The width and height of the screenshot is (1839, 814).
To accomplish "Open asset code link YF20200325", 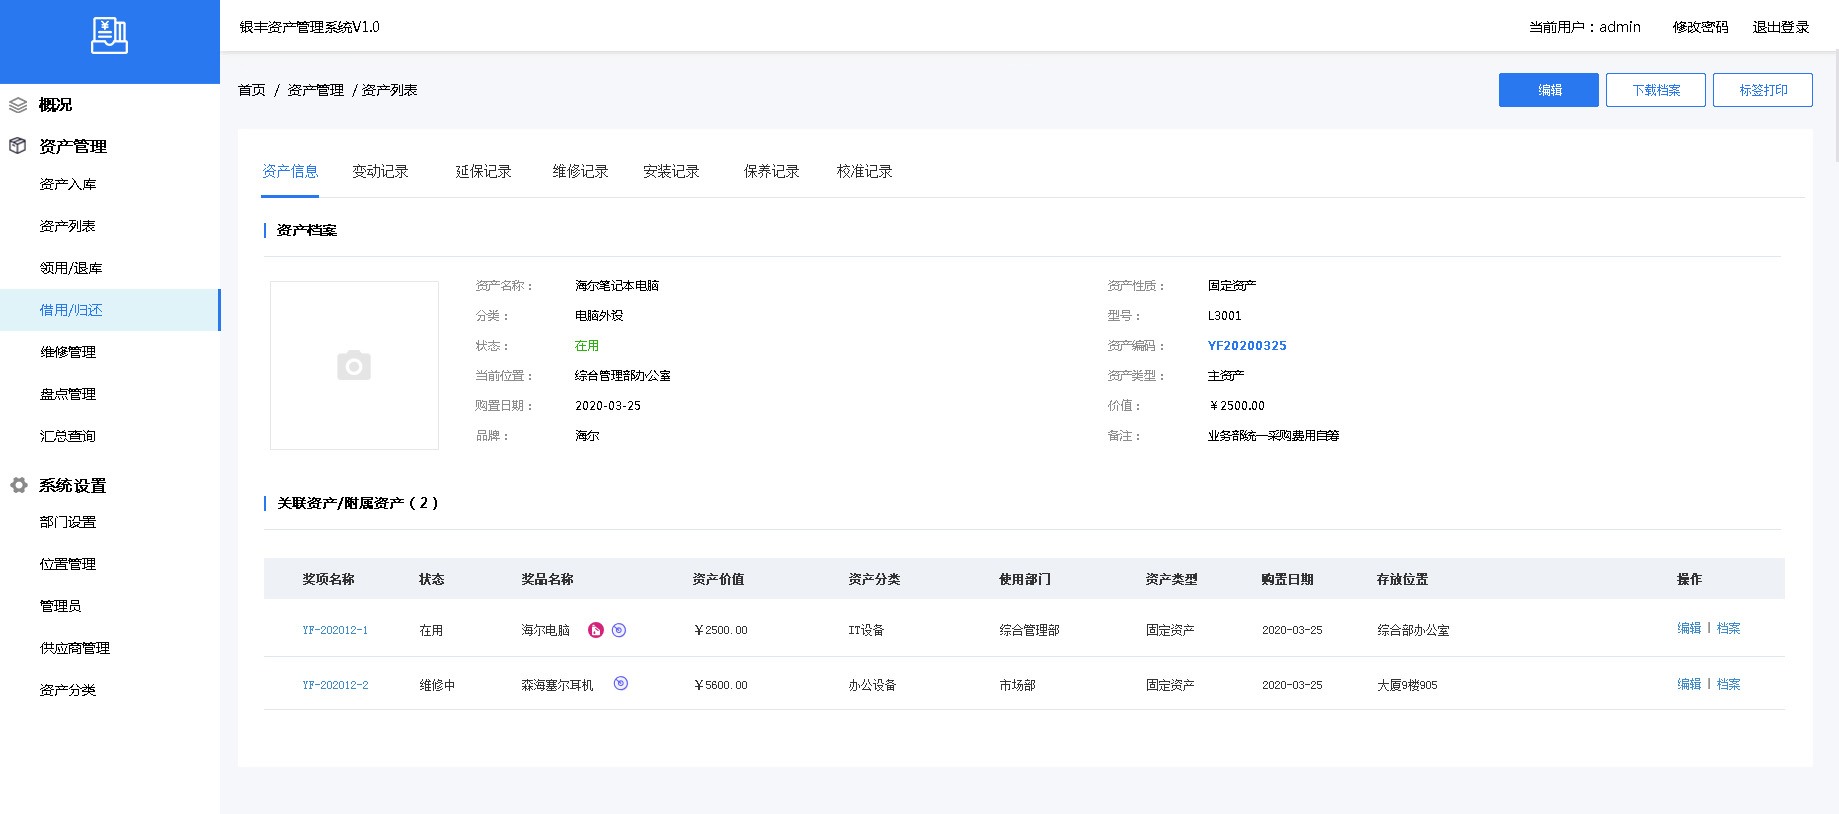I will [1247, 346].
